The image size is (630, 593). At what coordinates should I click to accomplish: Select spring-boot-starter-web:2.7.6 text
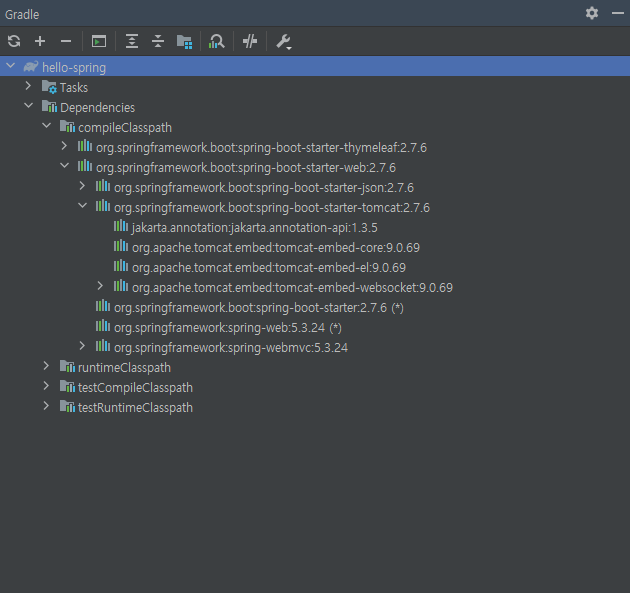pos(246,168)
